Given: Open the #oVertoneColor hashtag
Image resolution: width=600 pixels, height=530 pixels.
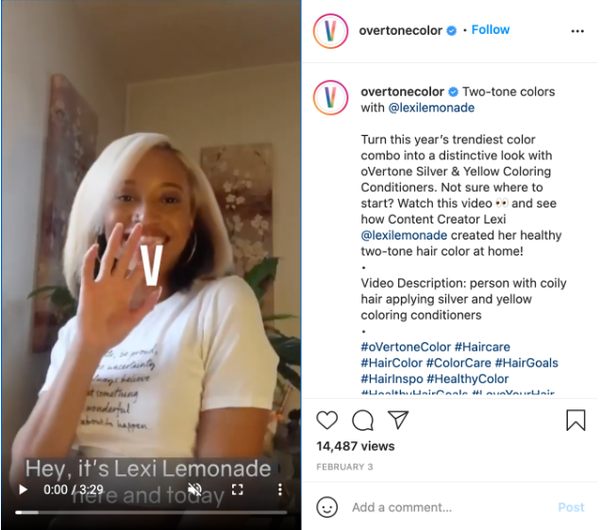Looking at the screenshot, I should pyautogui.click(x=406, y=347).
